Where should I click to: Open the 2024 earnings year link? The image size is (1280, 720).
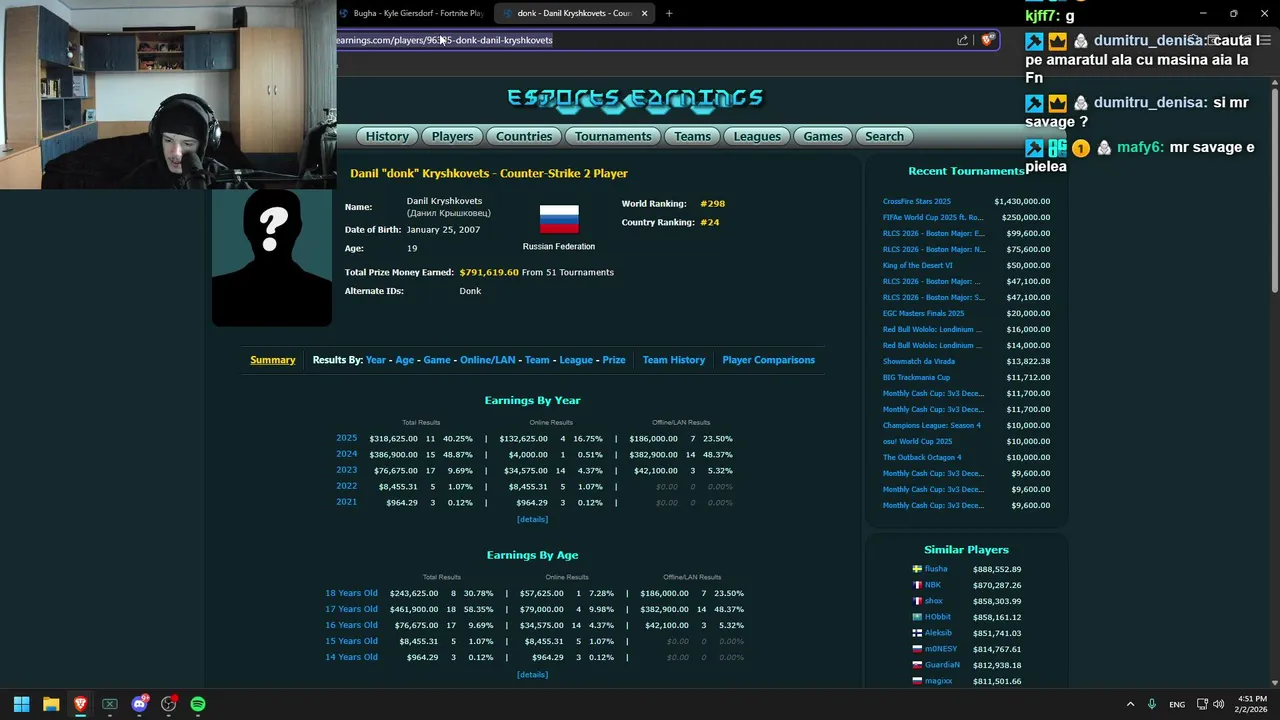pyautogui.click(x=346, y=454)
